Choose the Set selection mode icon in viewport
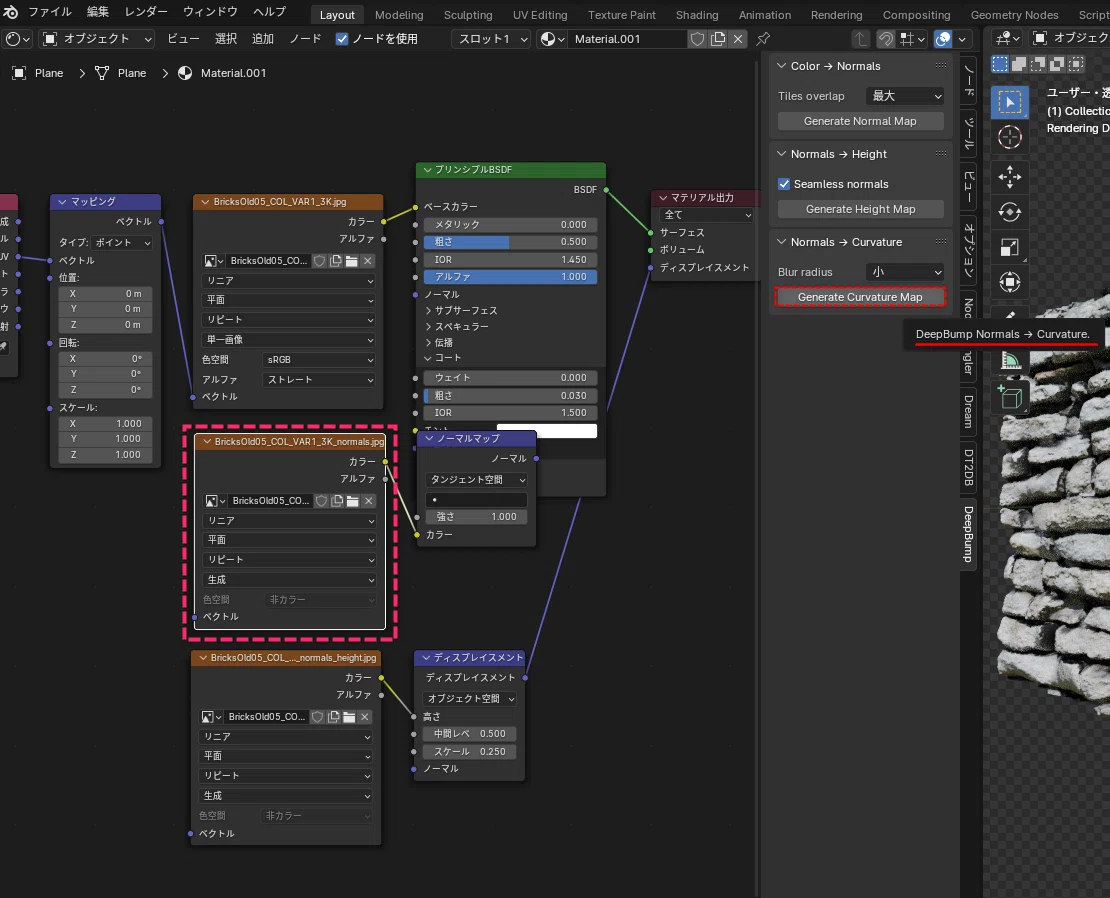1110x898 pixels. pos(1000,64)
